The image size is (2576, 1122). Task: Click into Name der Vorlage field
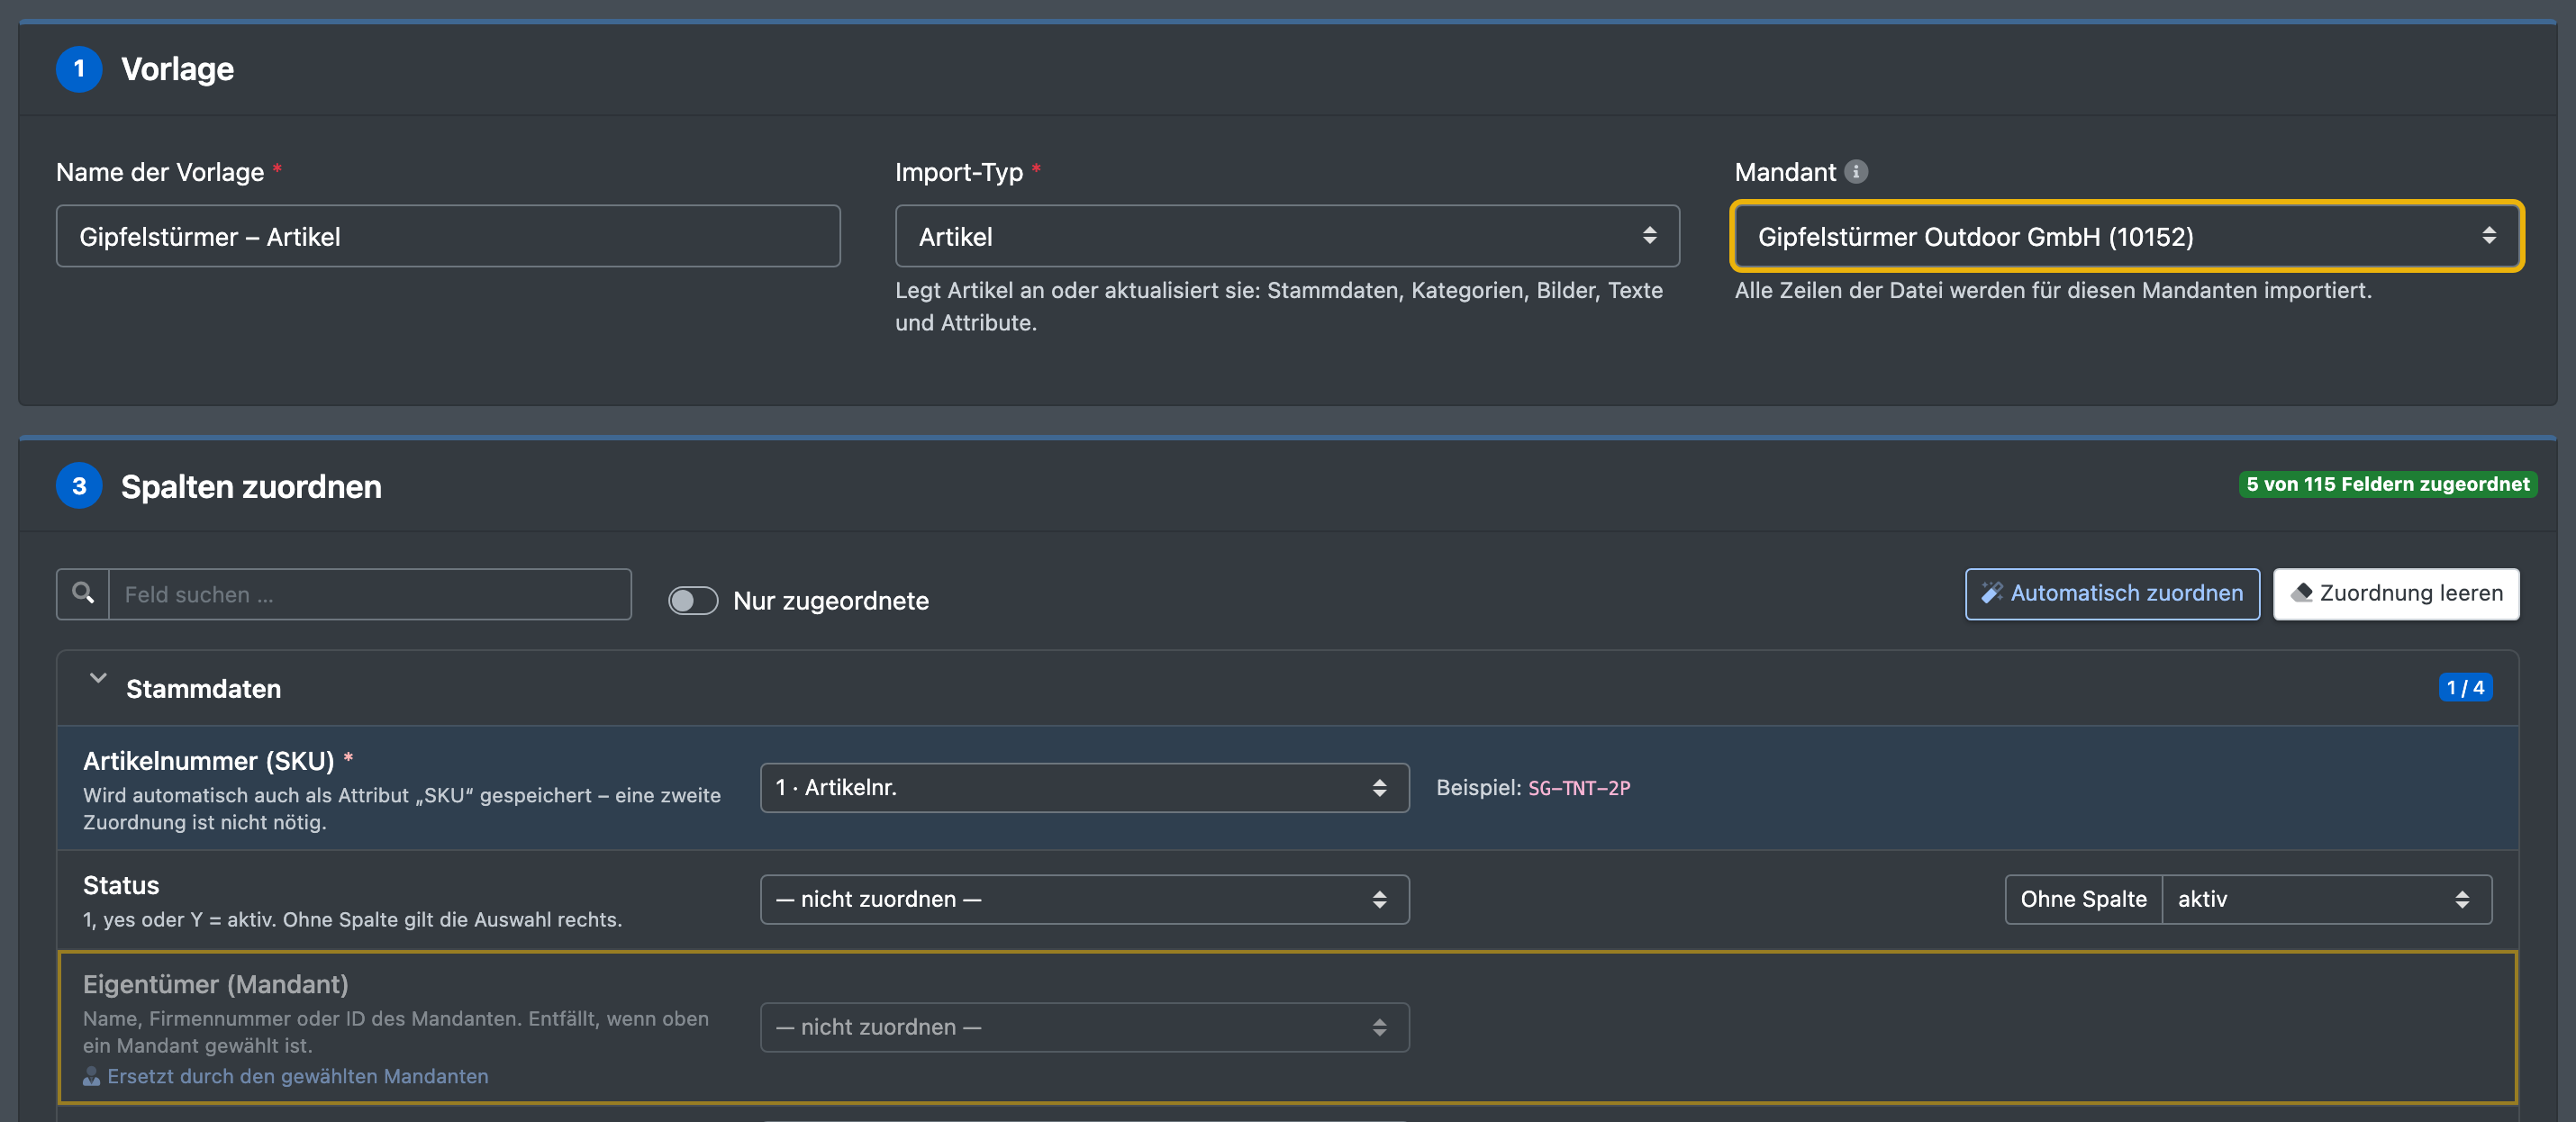point(448,236)
